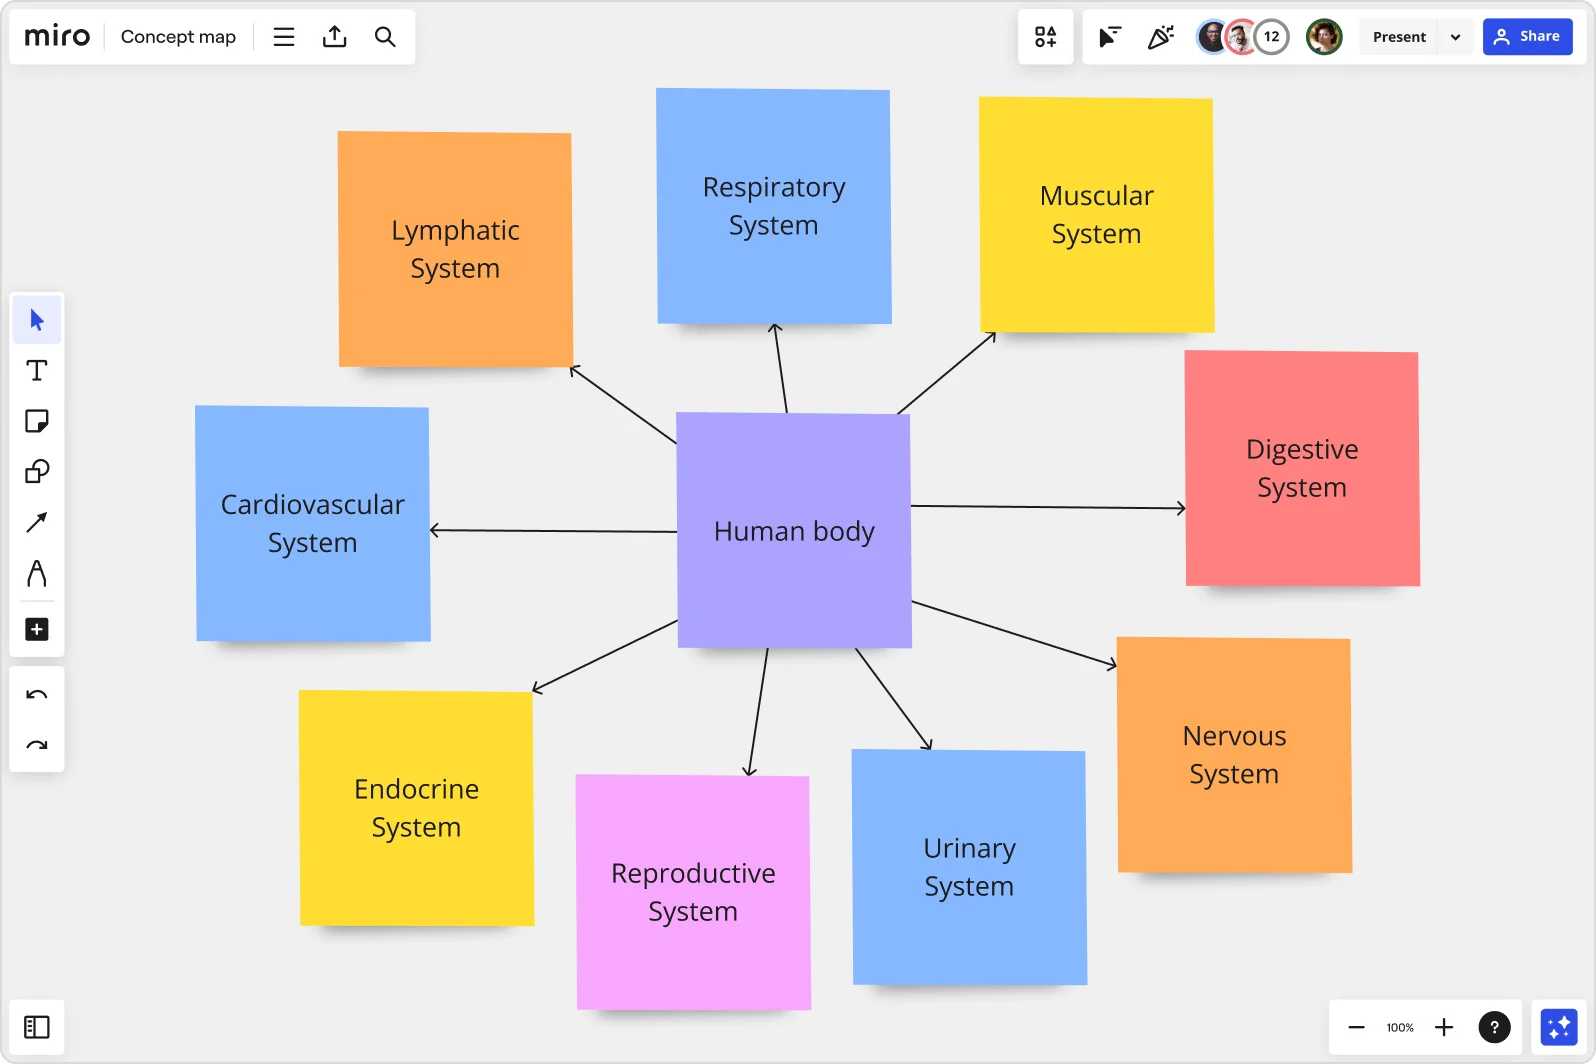Select the connection line arrow tool
Screen dimensions: 1596x1064
[x=37, y=522]
